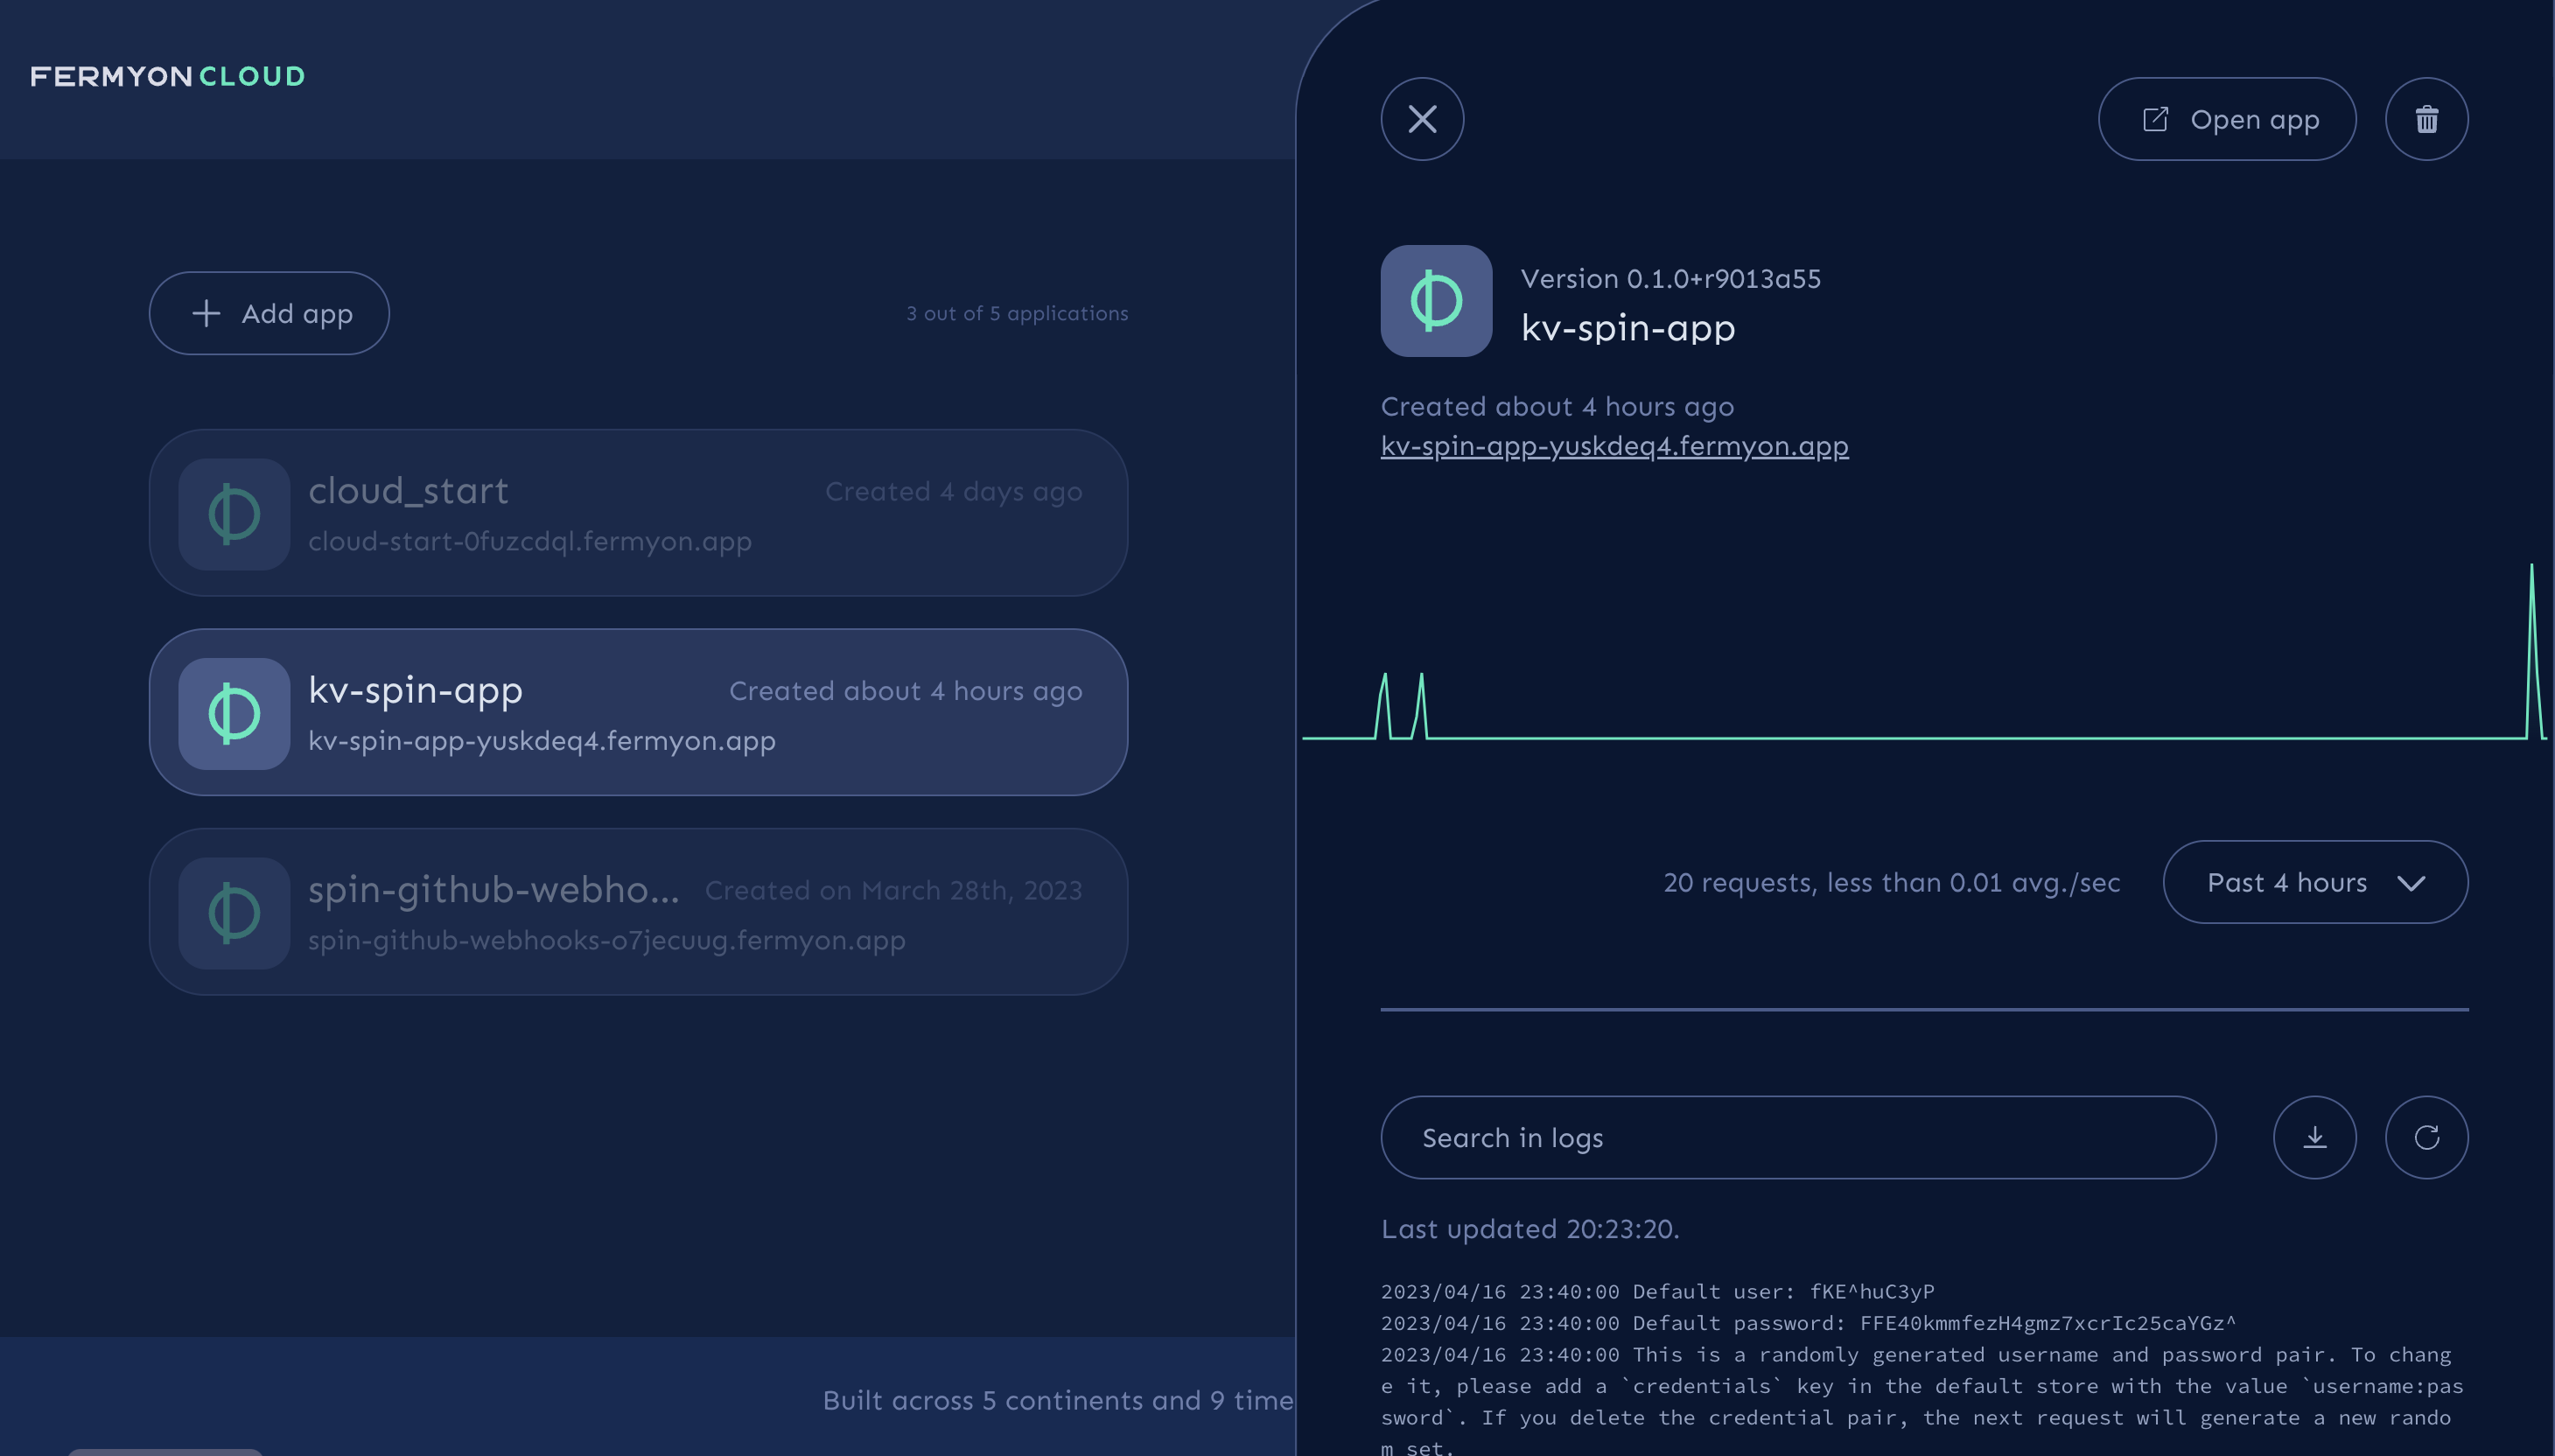
Task: Download logs with the download icon
Action: coord(2315,1137)
